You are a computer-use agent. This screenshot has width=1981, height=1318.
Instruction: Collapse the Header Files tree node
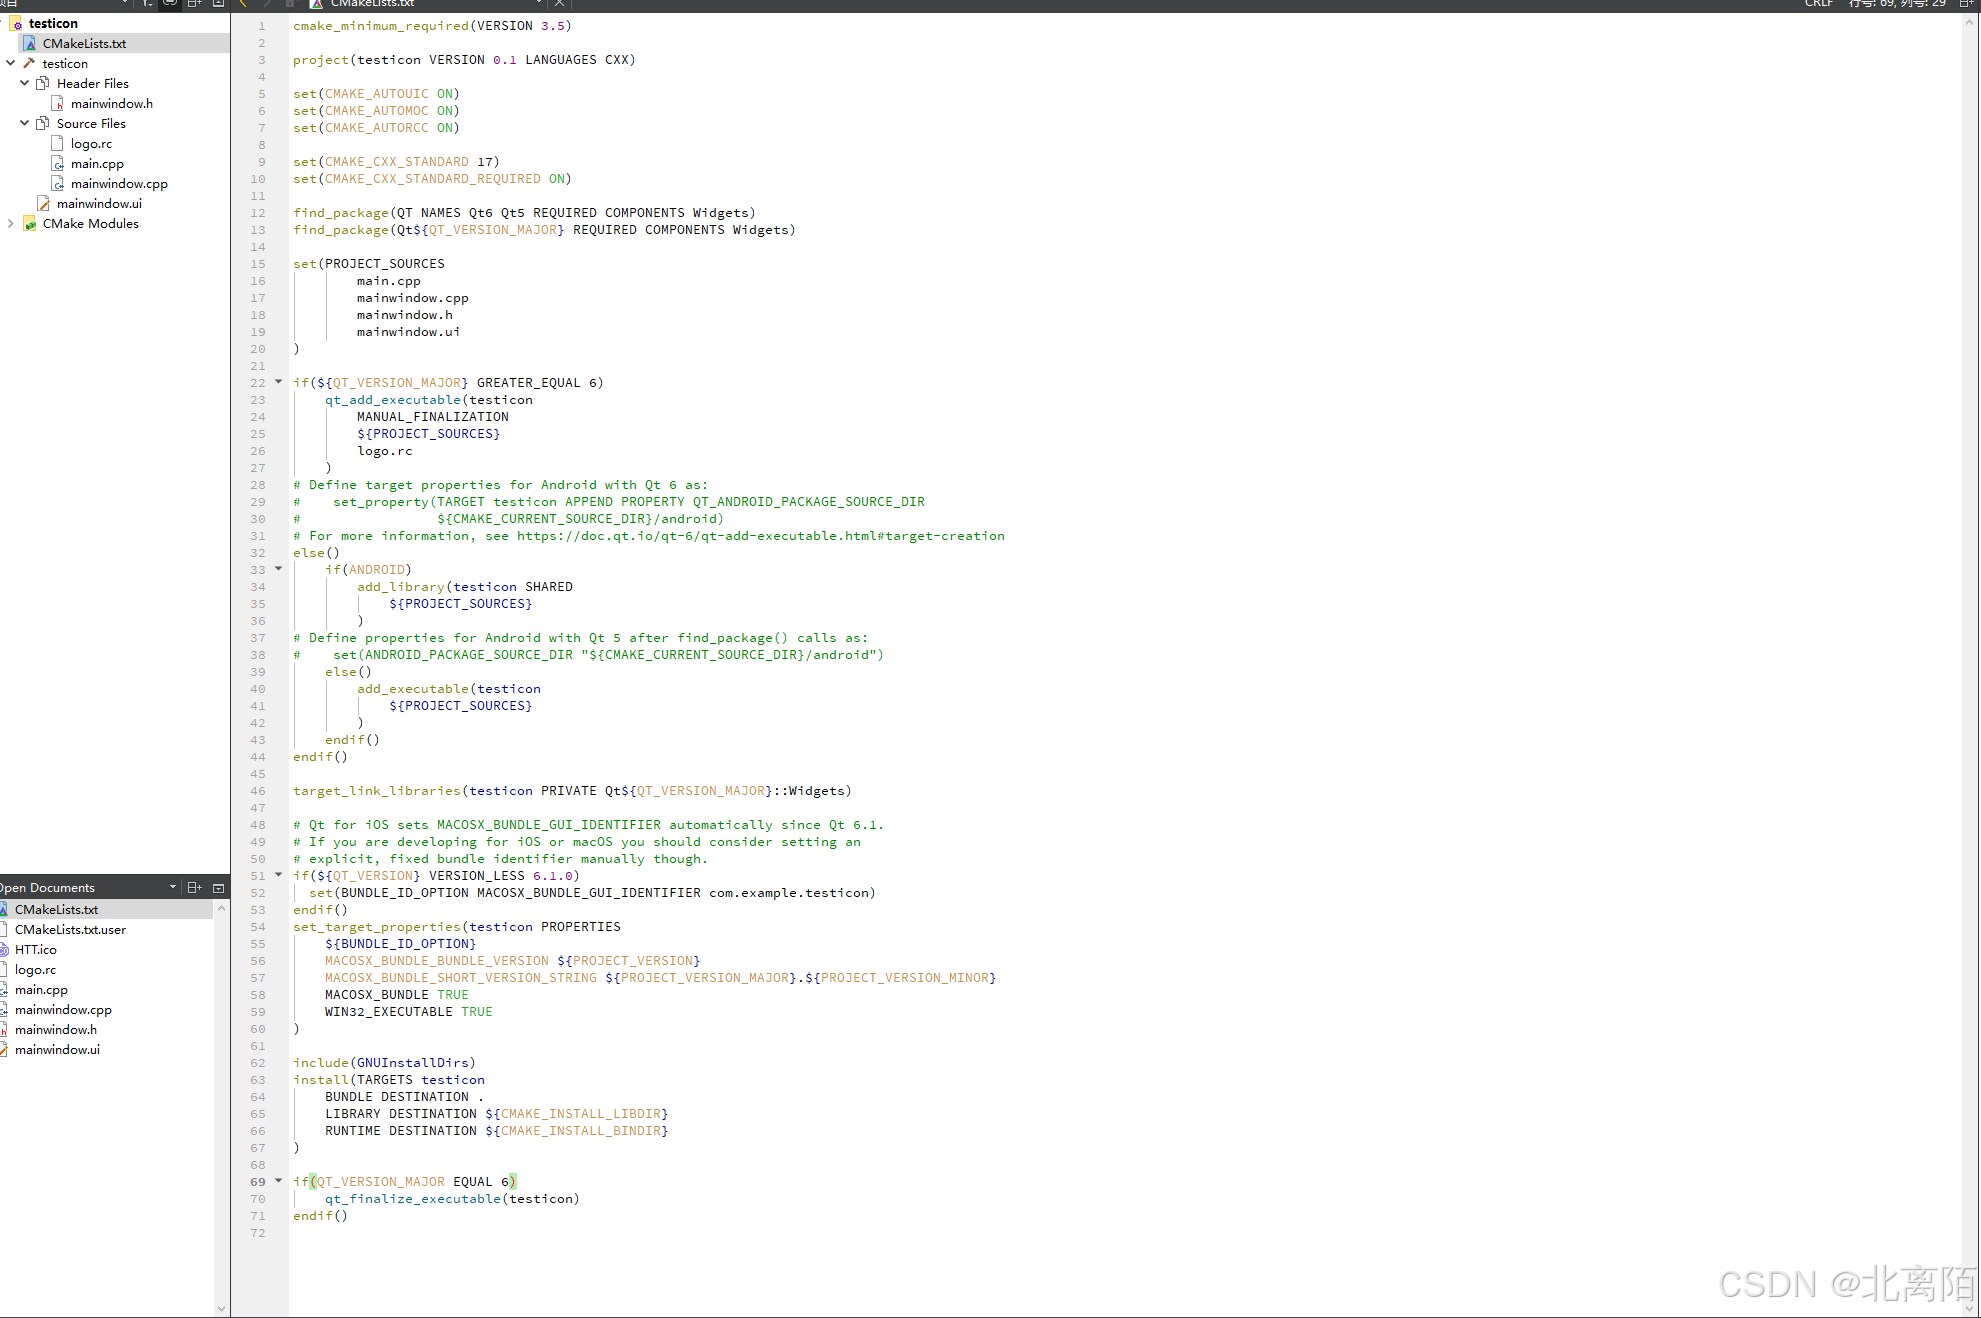click(24, 83)
